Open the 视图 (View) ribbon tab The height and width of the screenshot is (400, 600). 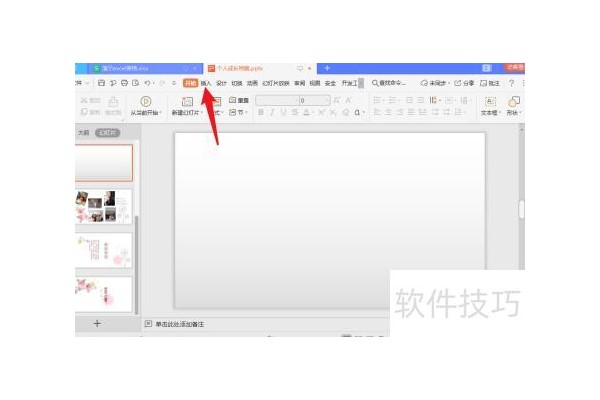[x=315, y=83]
